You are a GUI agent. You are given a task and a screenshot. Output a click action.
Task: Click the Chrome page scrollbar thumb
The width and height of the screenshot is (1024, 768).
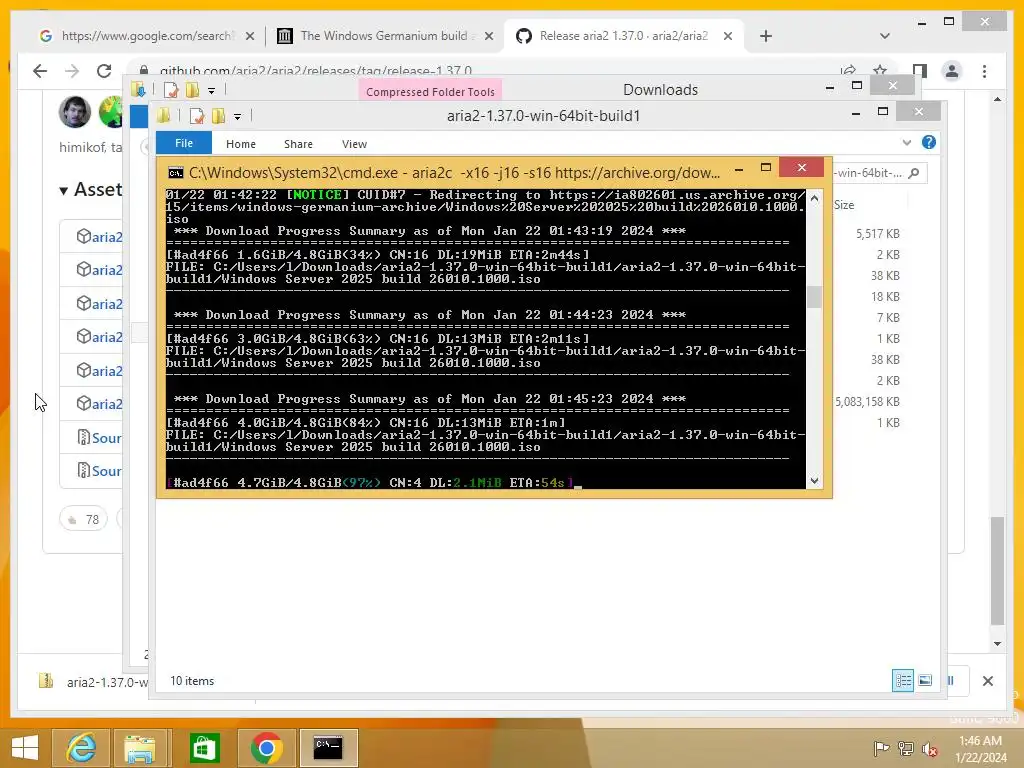pos(997,571)
